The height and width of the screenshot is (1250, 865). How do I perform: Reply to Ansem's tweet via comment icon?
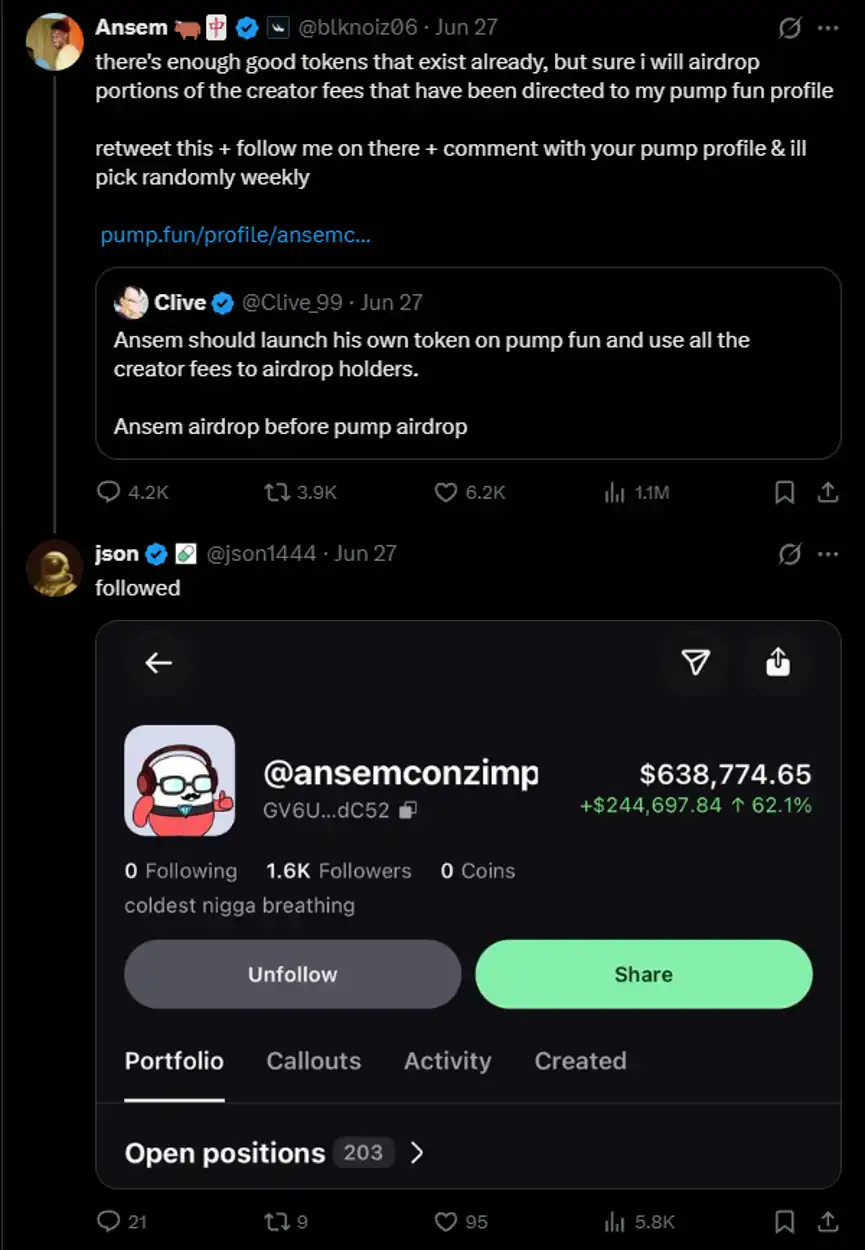109,492
